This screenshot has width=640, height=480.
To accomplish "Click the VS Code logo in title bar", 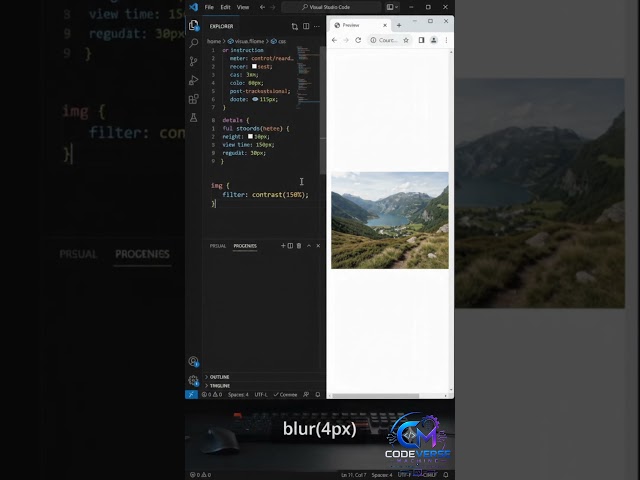I will coord(193,7).
